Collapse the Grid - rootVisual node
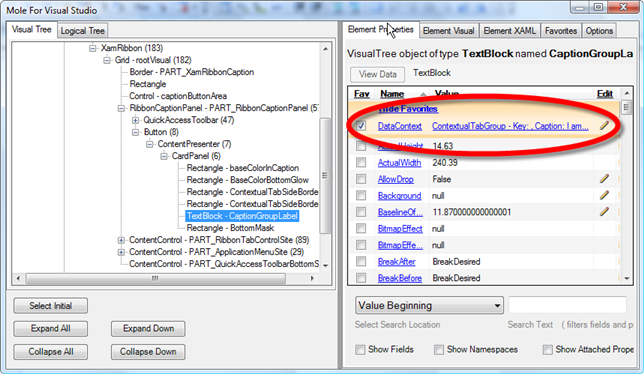This screenshot has height=374, width=644. (107, 60)
